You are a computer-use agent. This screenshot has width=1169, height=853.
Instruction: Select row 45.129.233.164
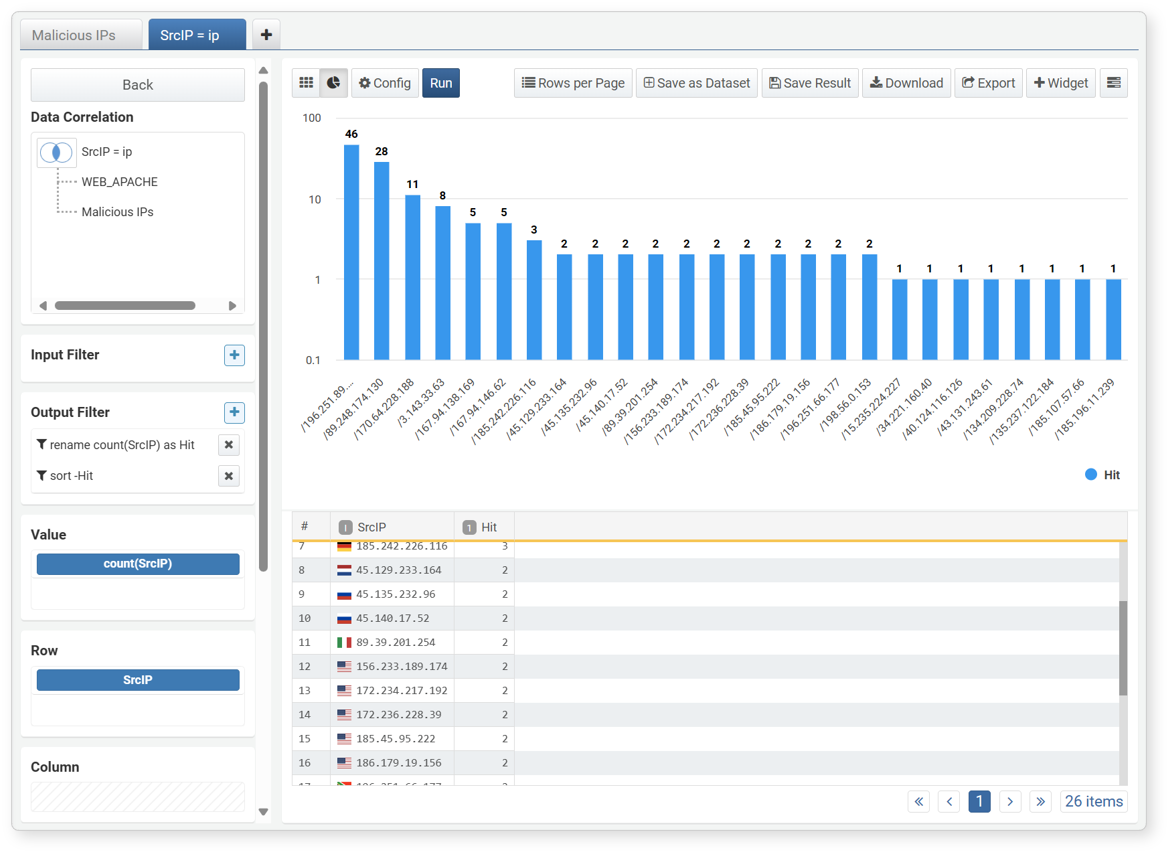pos(705,570)
